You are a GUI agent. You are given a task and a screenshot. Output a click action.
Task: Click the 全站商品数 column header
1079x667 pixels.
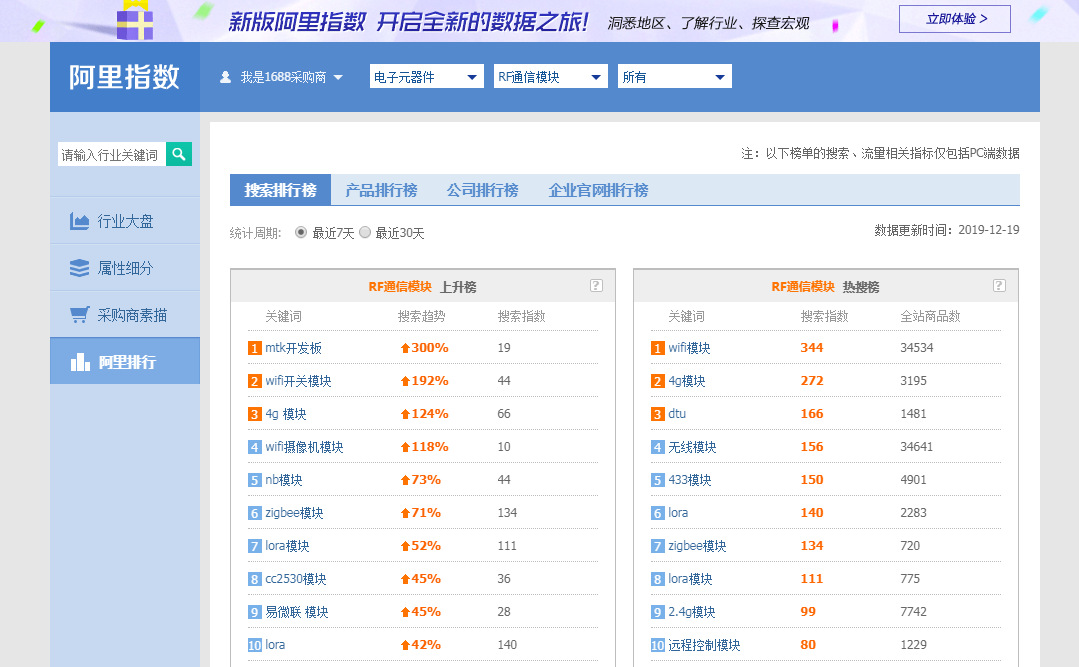click(x=930, y=316)
